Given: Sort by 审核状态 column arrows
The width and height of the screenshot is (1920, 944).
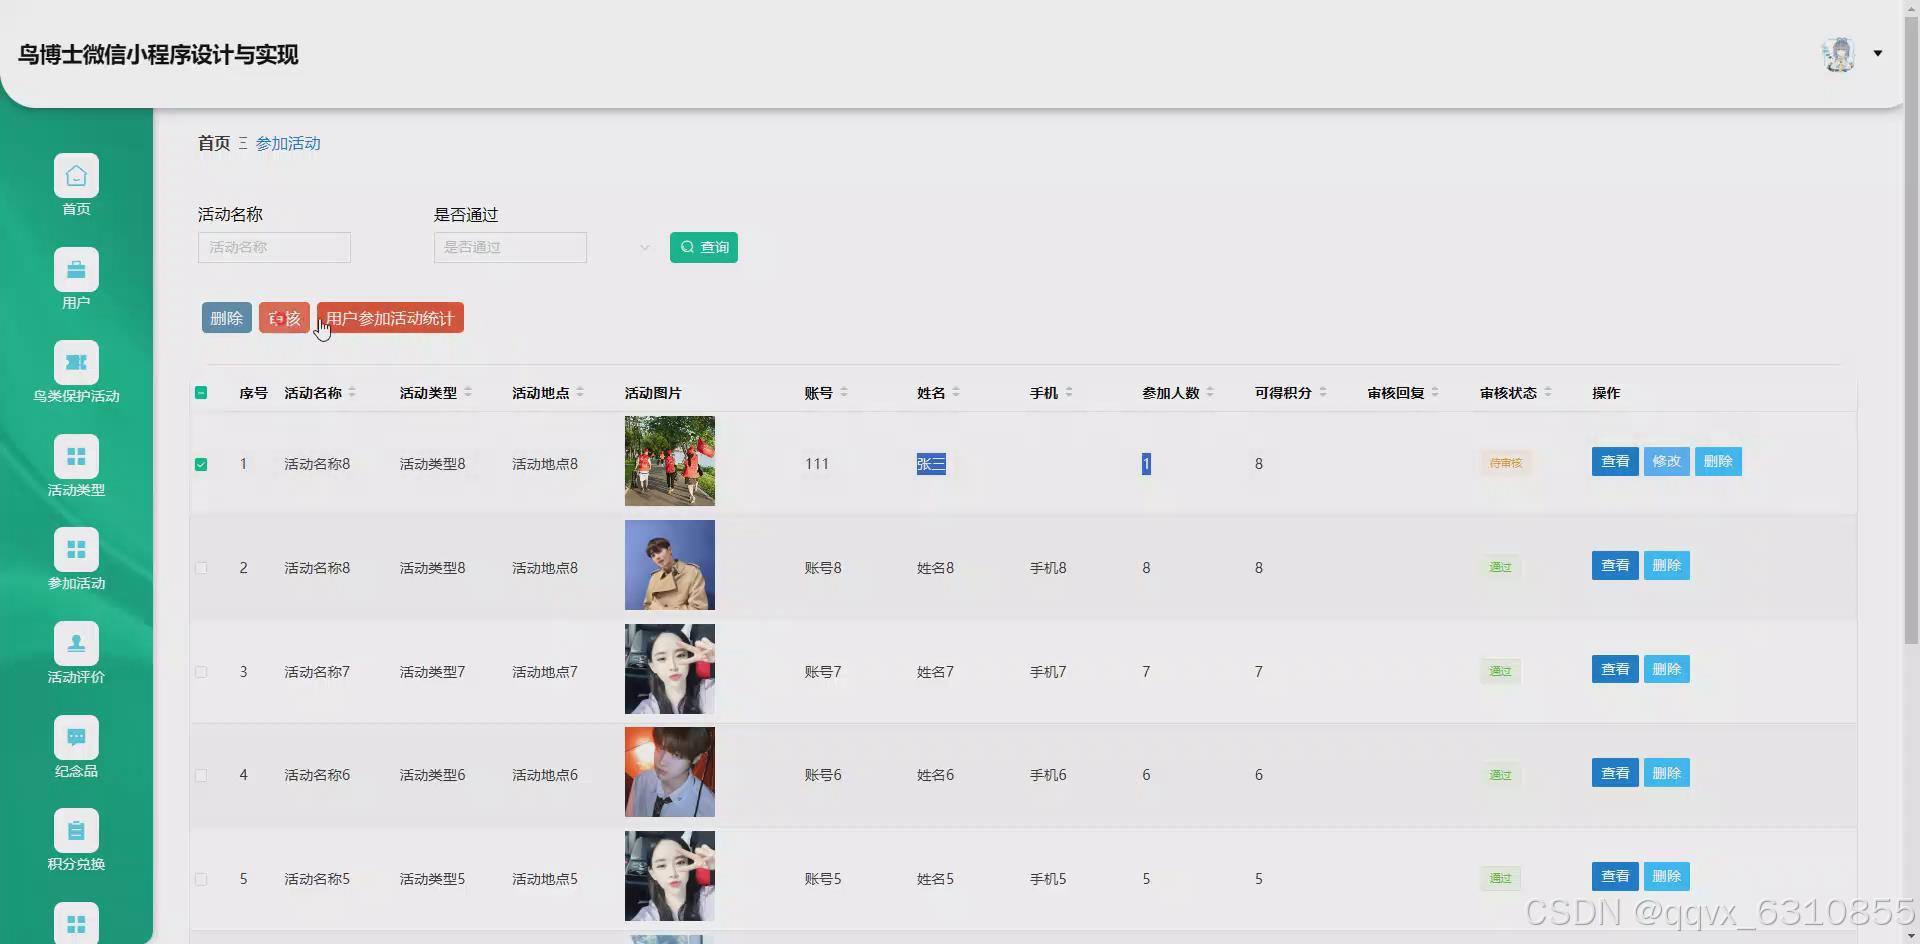Looking at the screenshot, I should [x=1548, y=393].
